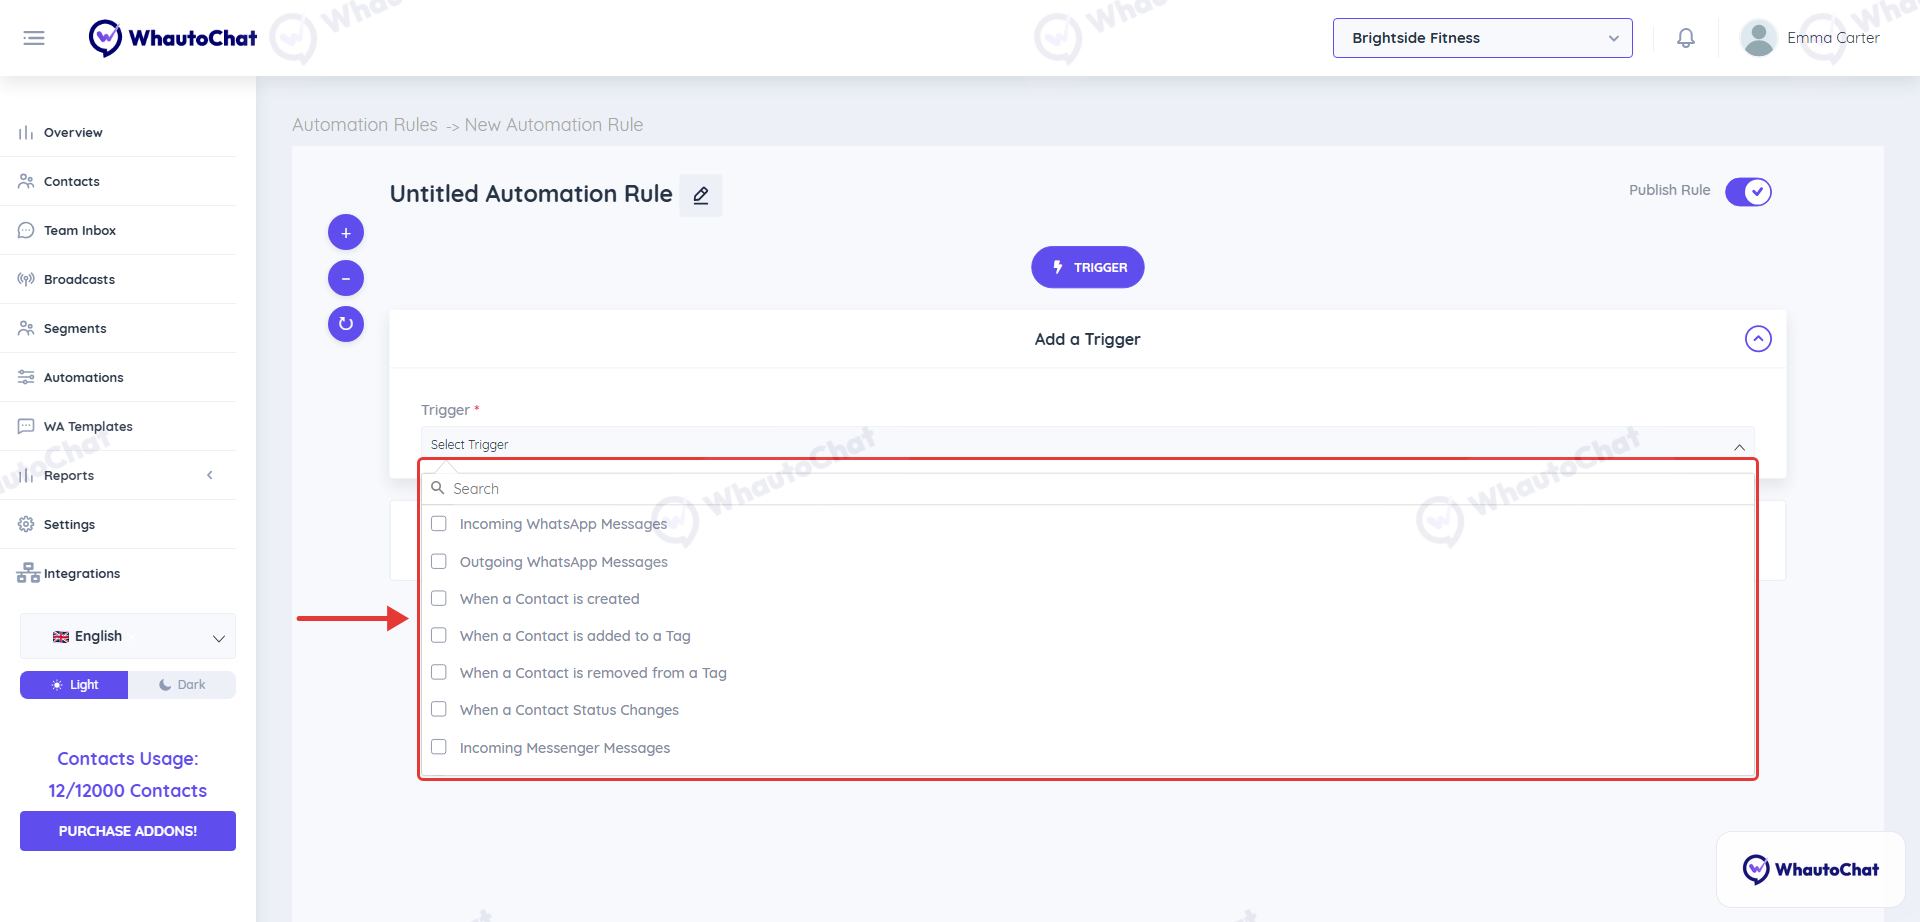Open Emma Carter profile avatar
Viewport: 1920px width, 922px height.
click(1758, 38)
